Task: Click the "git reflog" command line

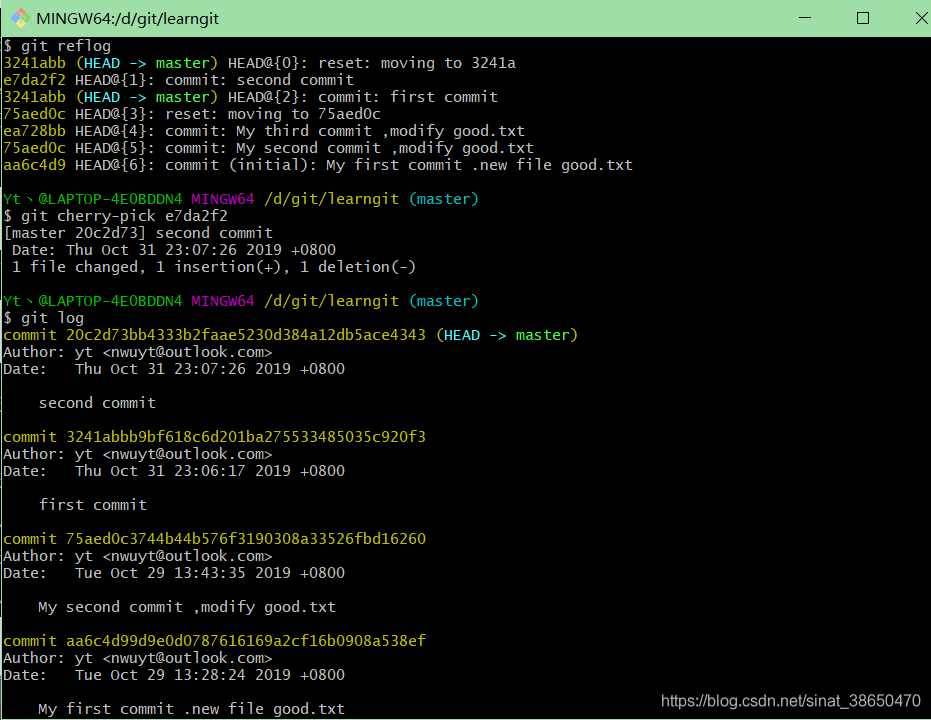Action: (x=57, y=46)
